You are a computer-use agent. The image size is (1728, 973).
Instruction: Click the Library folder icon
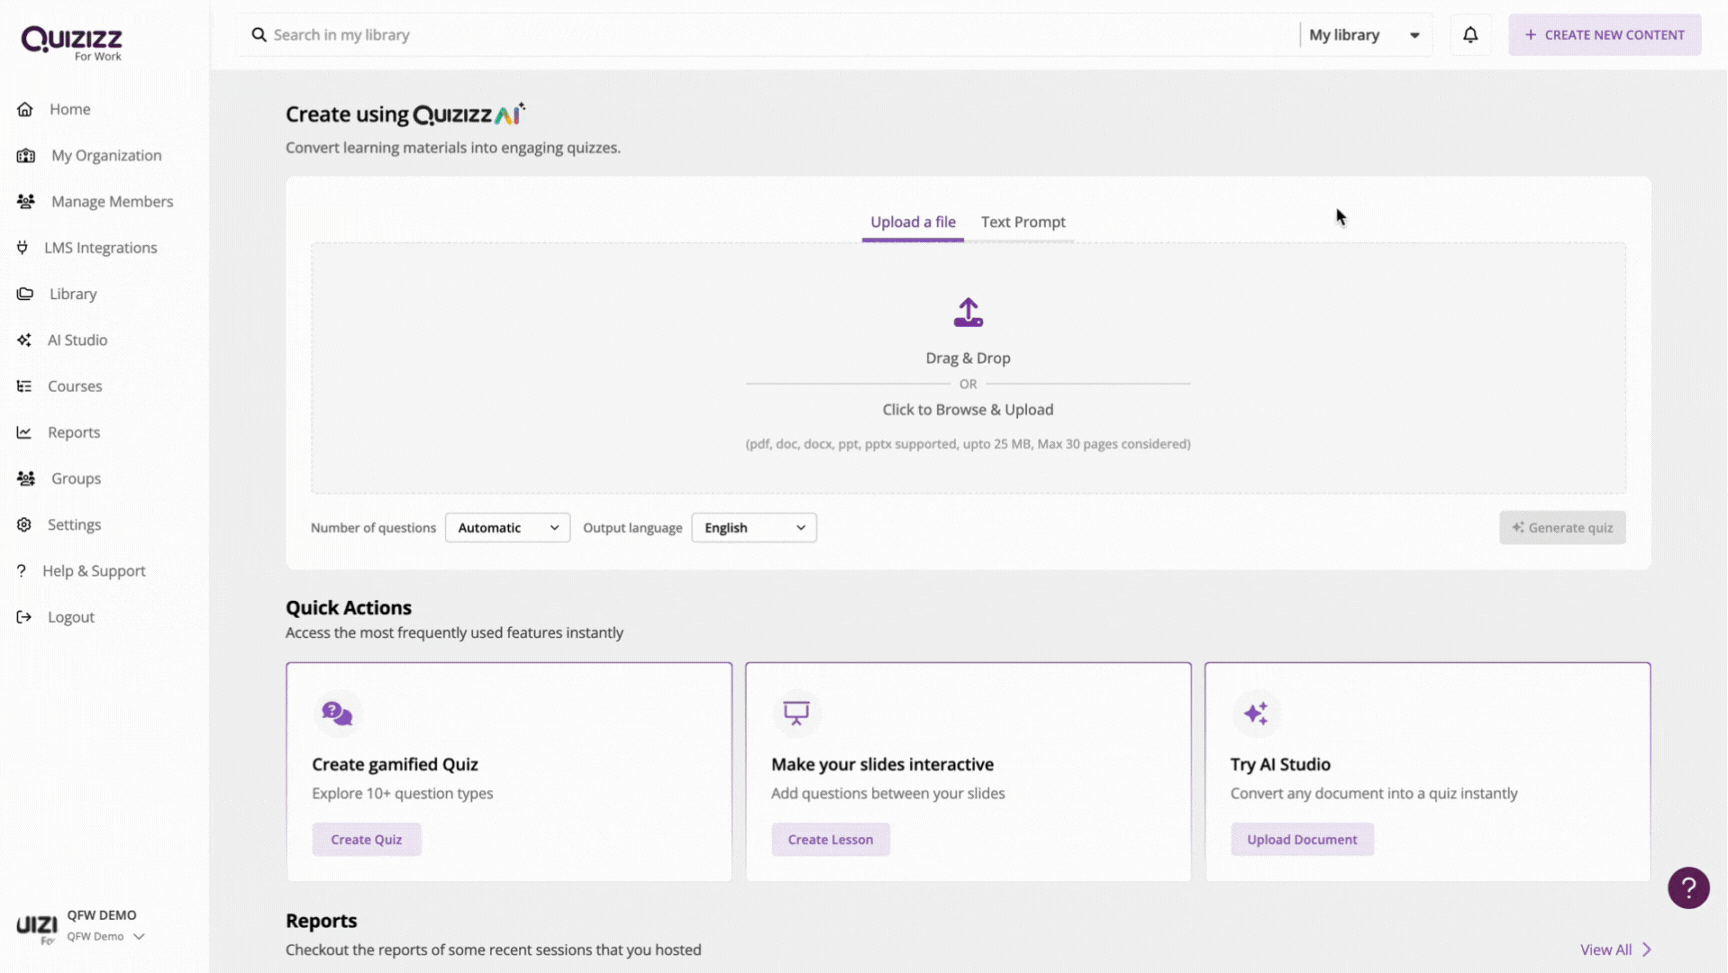(x=25, y=294)
